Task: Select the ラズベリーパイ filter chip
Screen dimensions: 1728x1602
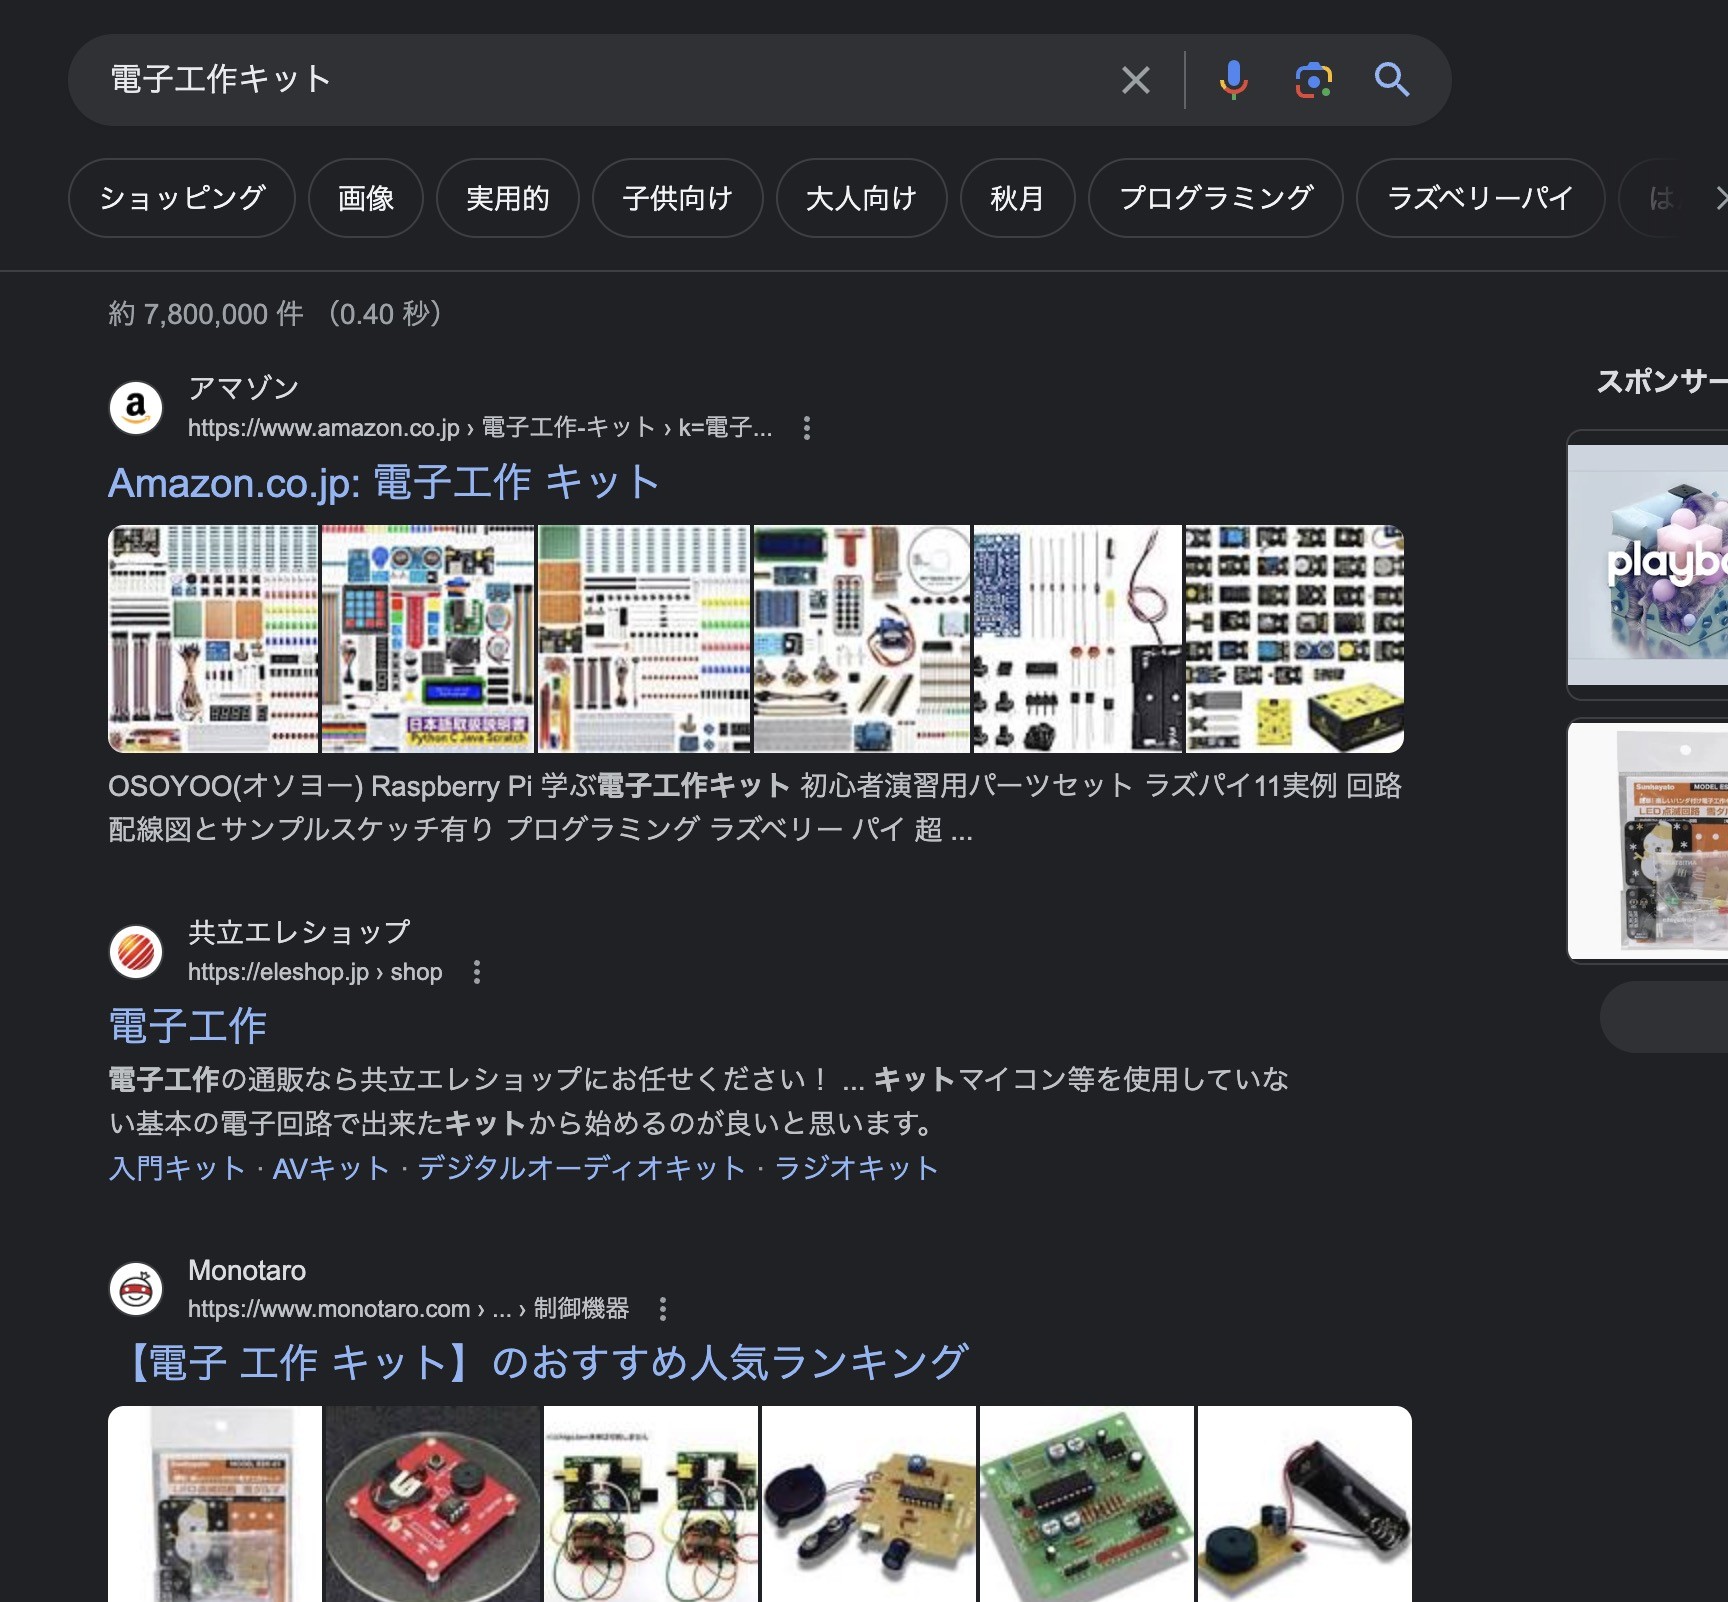Action: pyautogui.click(x=1480, y=198)
